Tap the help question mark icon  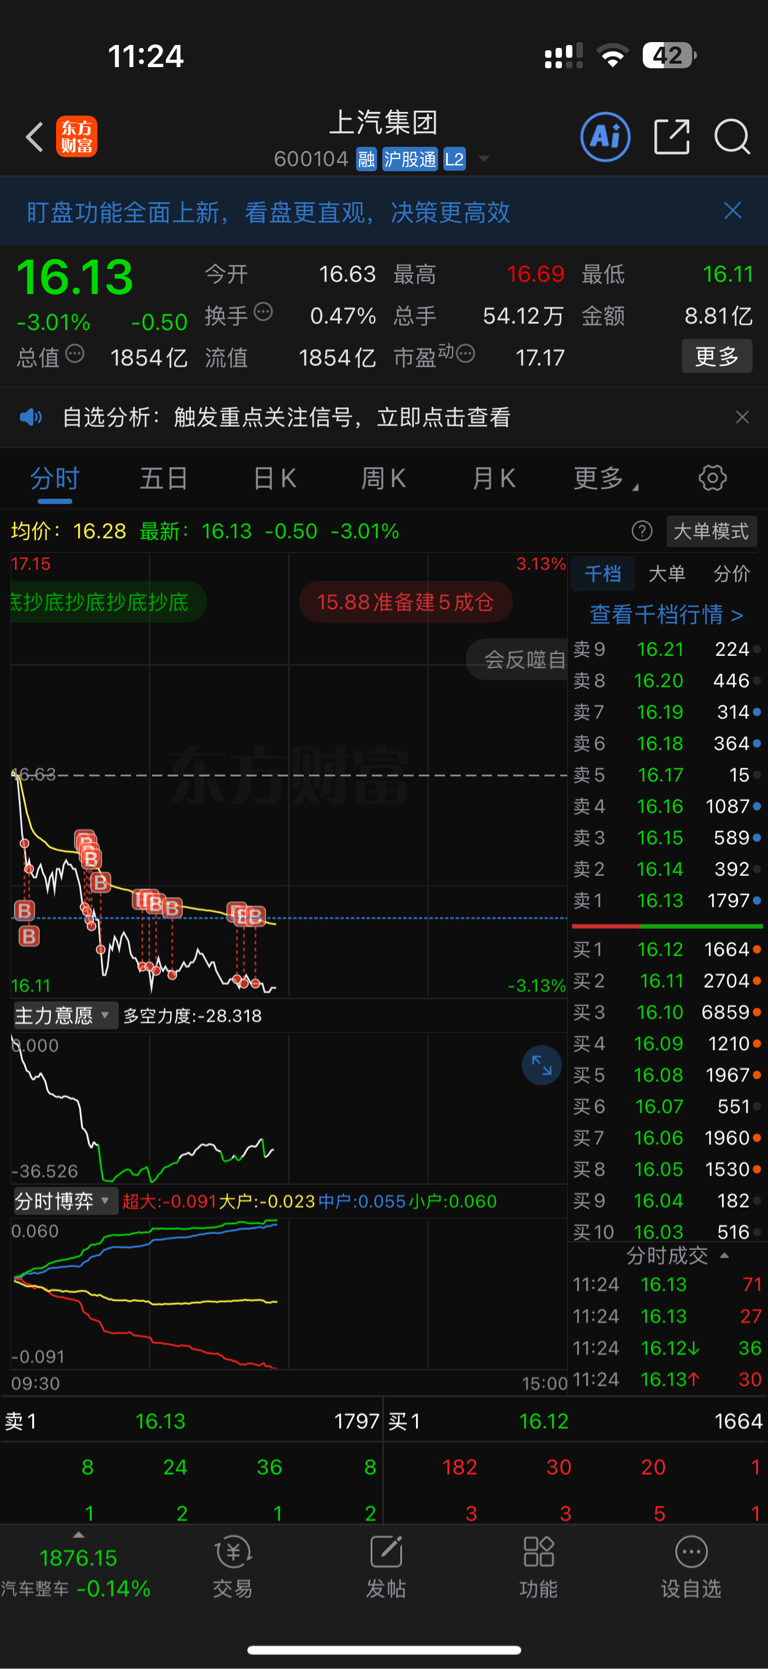click(642, 531)
